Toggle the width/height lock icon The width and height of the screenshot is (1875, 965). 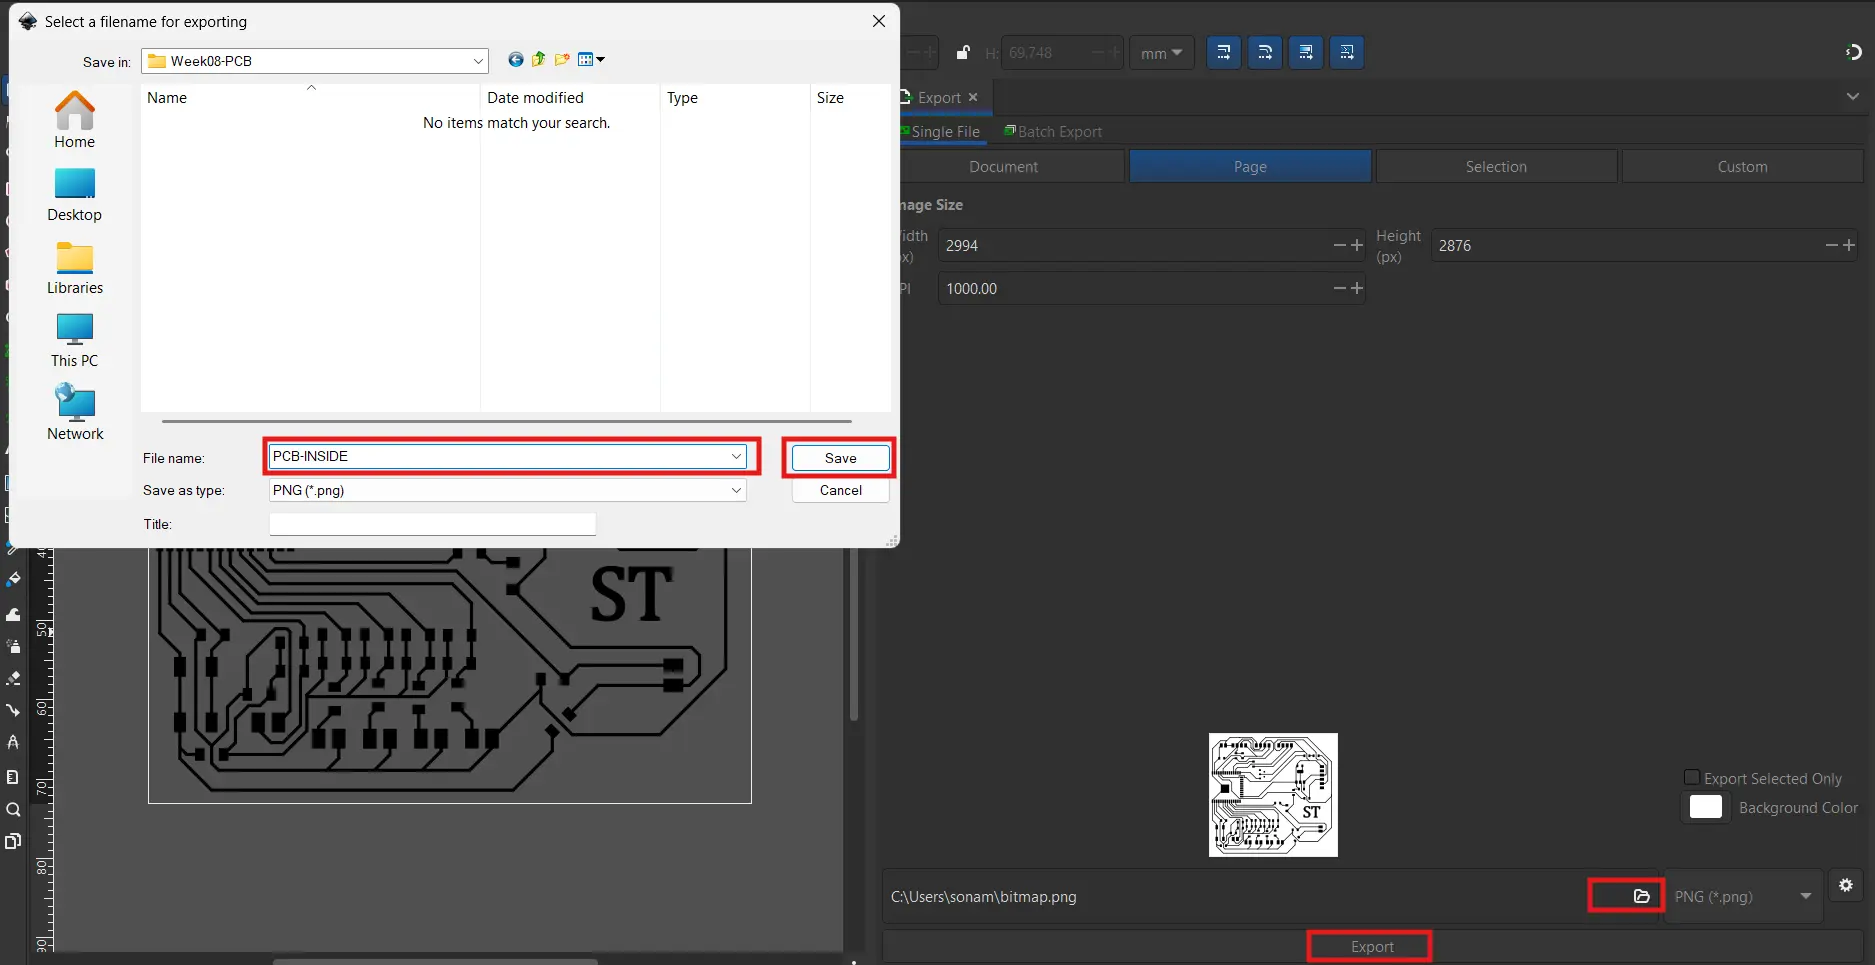[962, 53]
